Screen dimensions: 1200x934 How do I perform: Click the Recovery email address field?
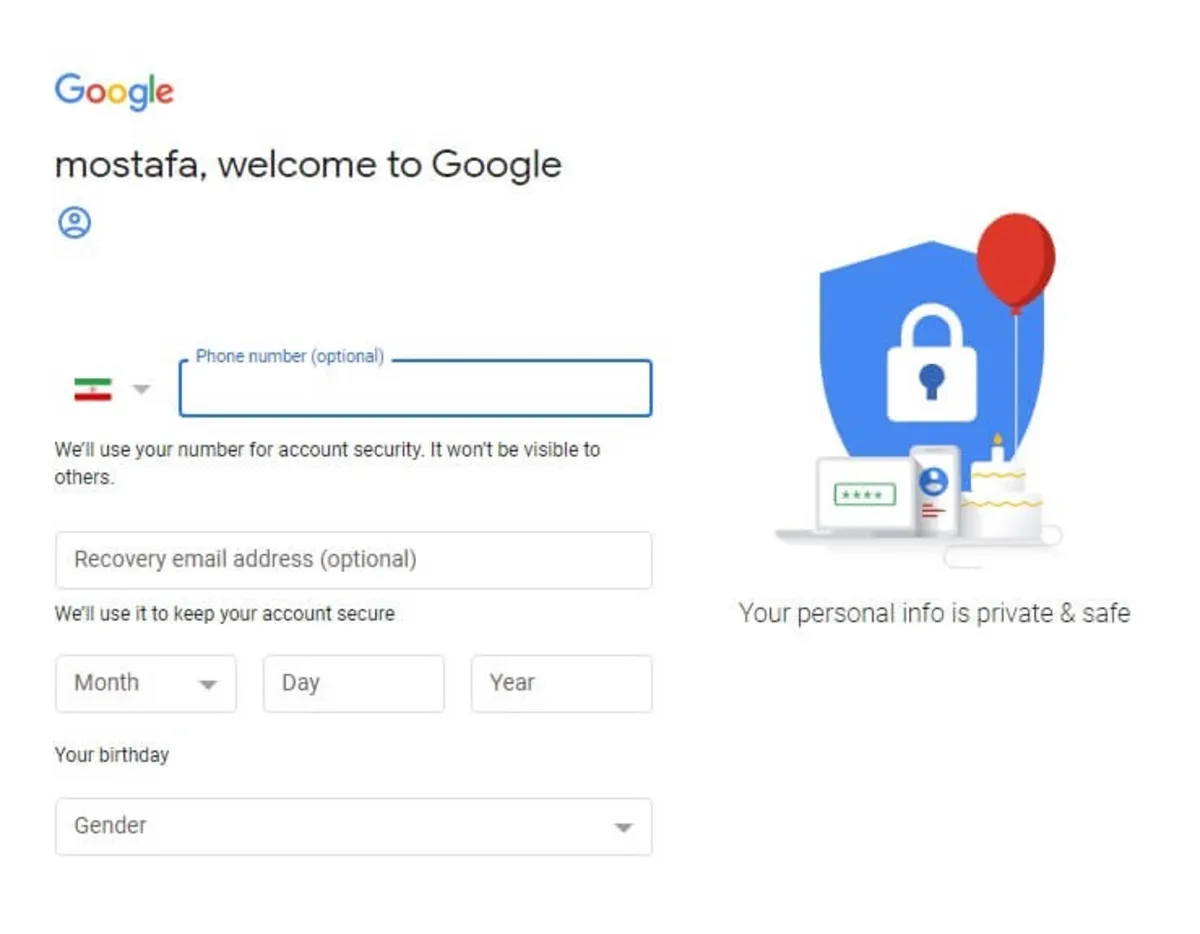(x=354, y=560)
